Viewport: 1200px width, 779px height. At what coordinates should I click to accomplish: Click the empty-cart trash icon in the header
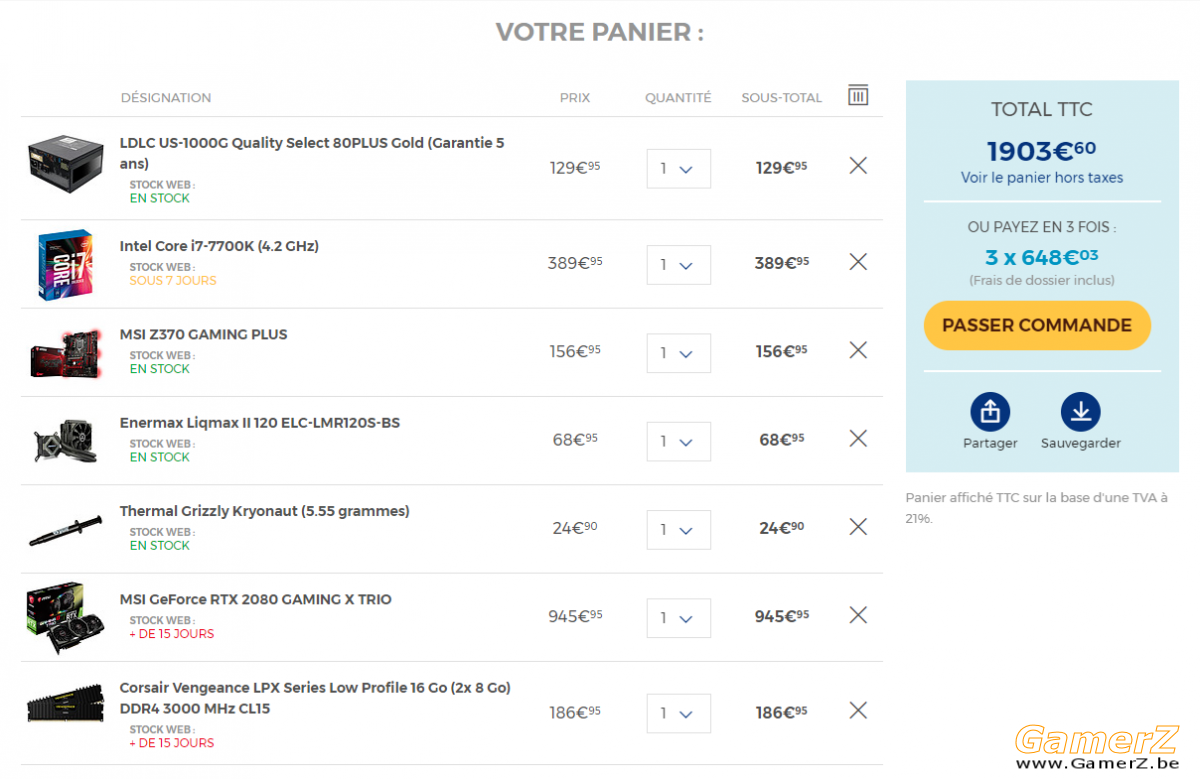[858, 95]
